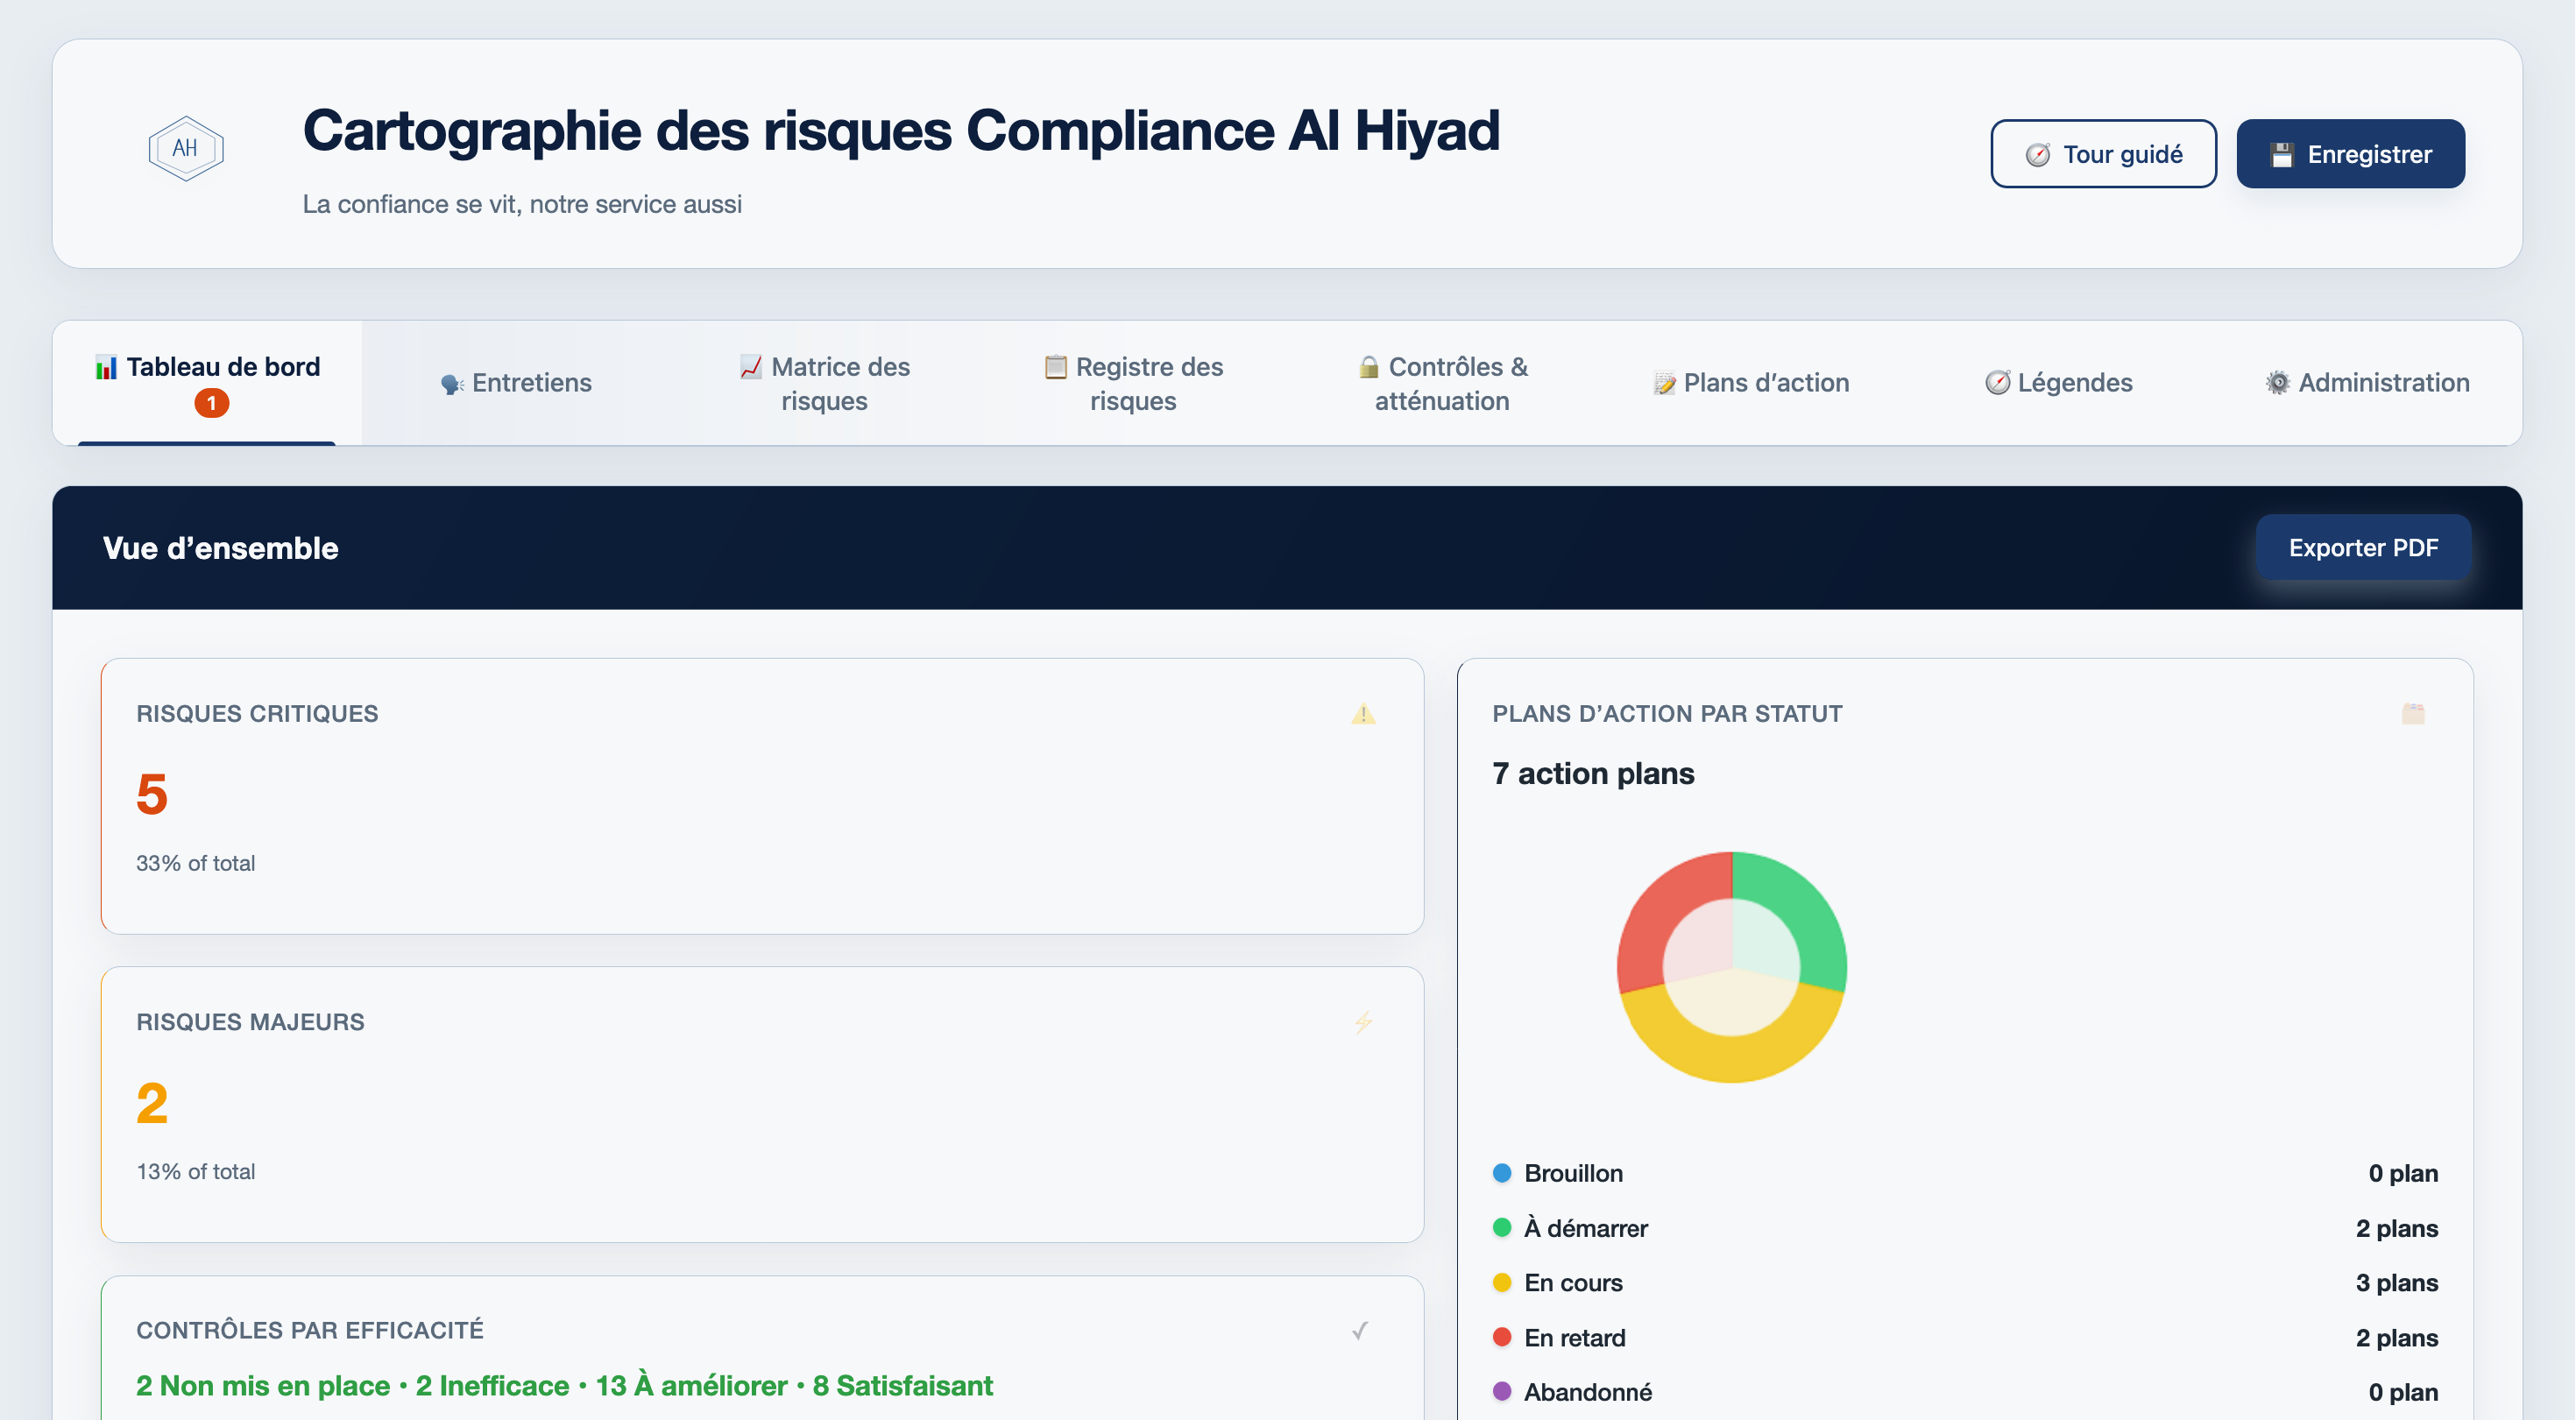
Task: Click the Risques Critiques count 5
Action: tap(152, 795)
